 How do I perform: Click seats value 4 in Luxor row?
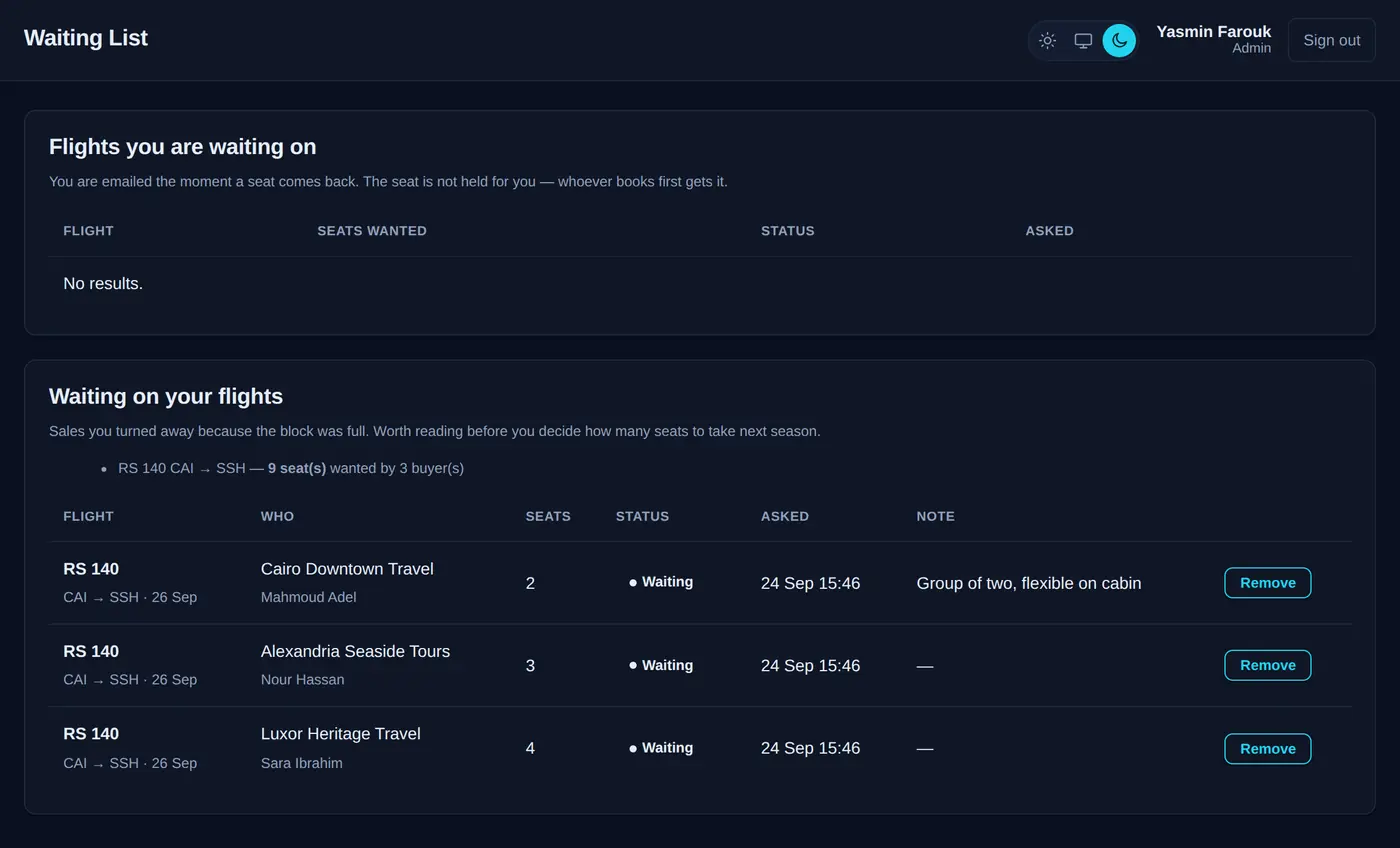click(x=530, y=748)
